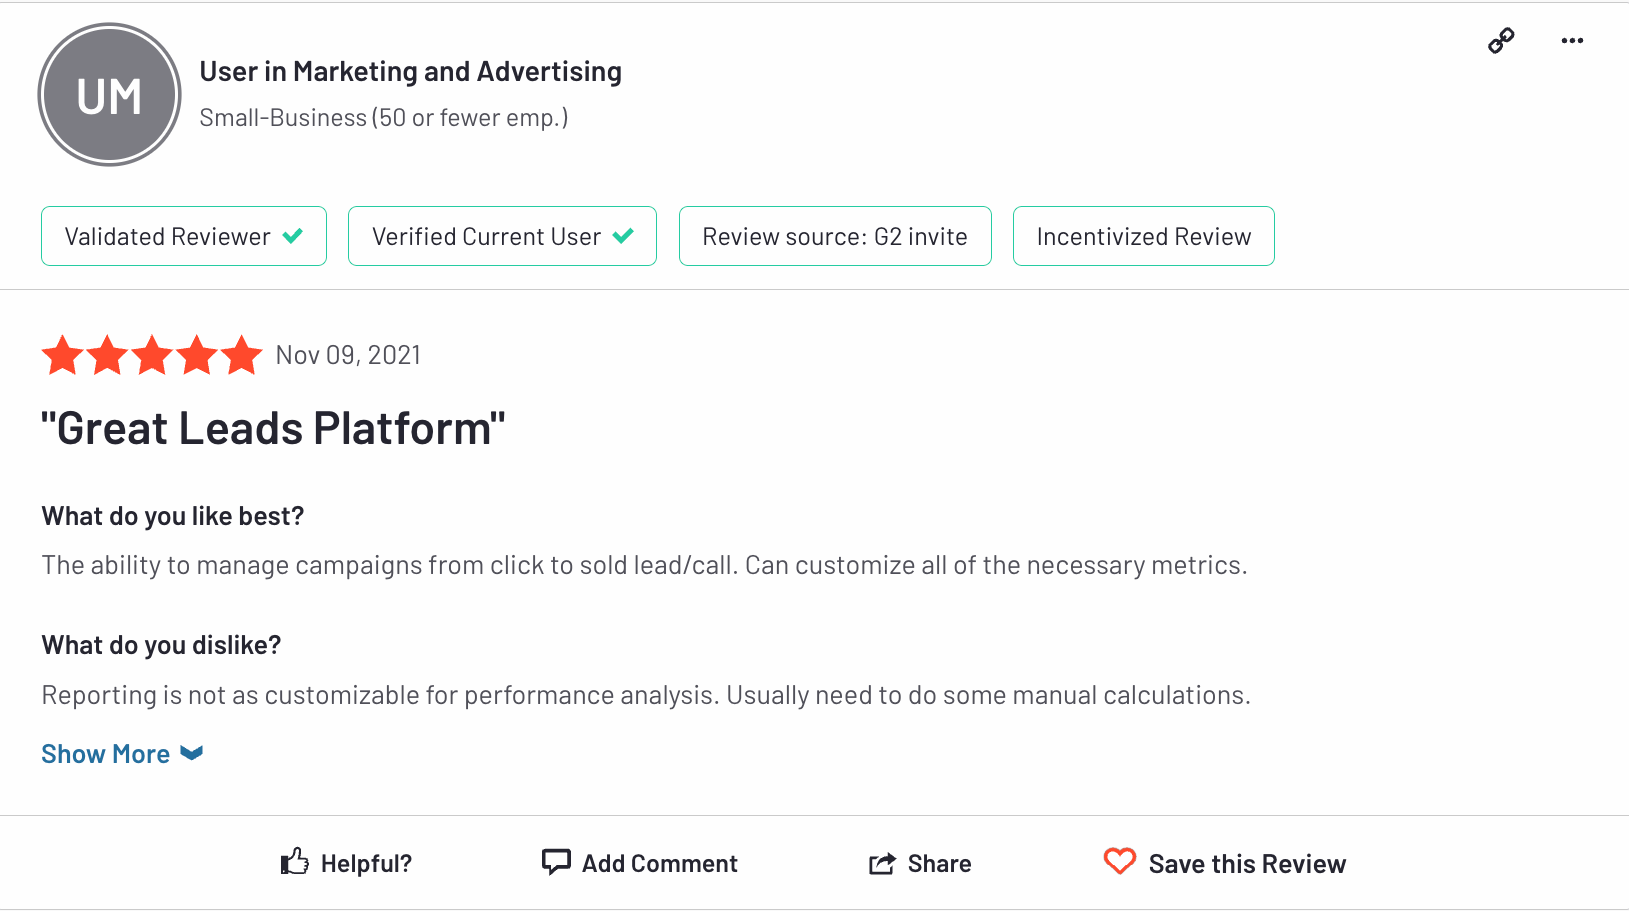Screen dimensions: 1629x911
Task: Click the Validated Reviewer badge
Action: click(x=184, y=236)
